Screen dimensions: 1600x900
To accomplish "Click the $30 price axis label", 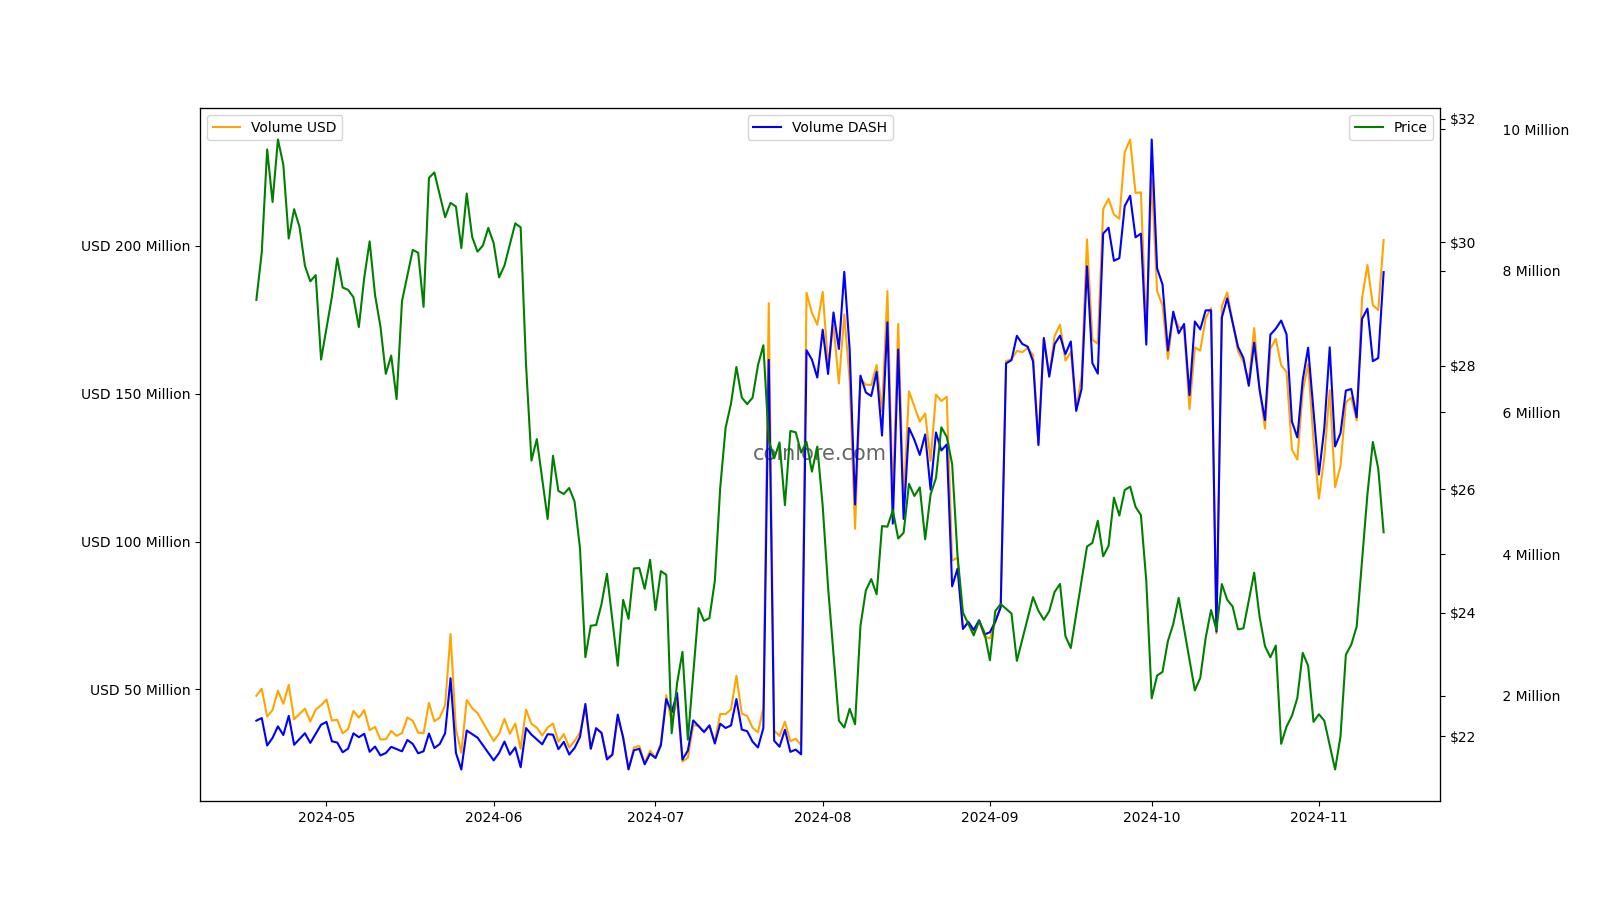I will (x=1462, y=243).
